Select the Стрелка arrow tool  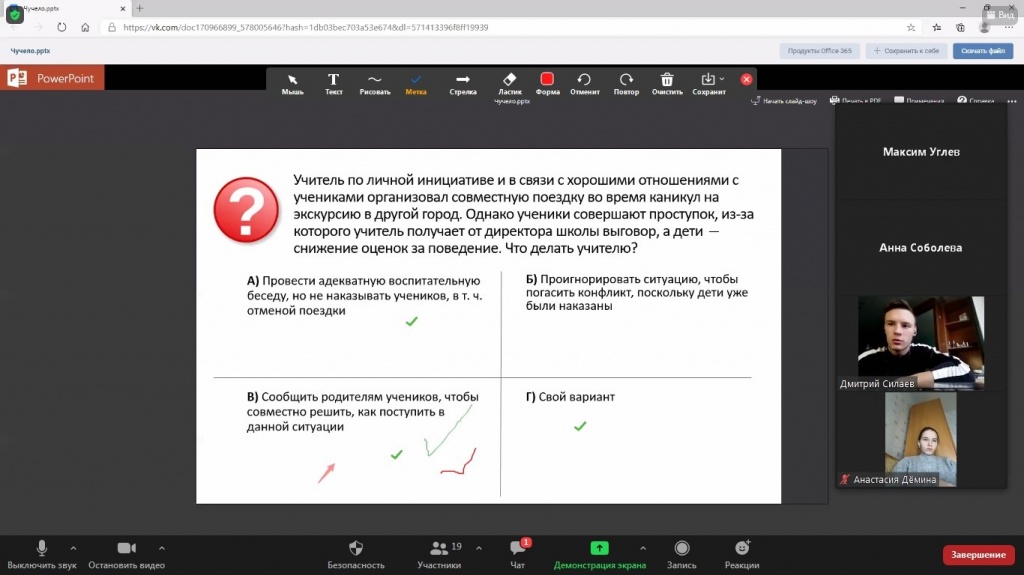[x=463, y=83]
